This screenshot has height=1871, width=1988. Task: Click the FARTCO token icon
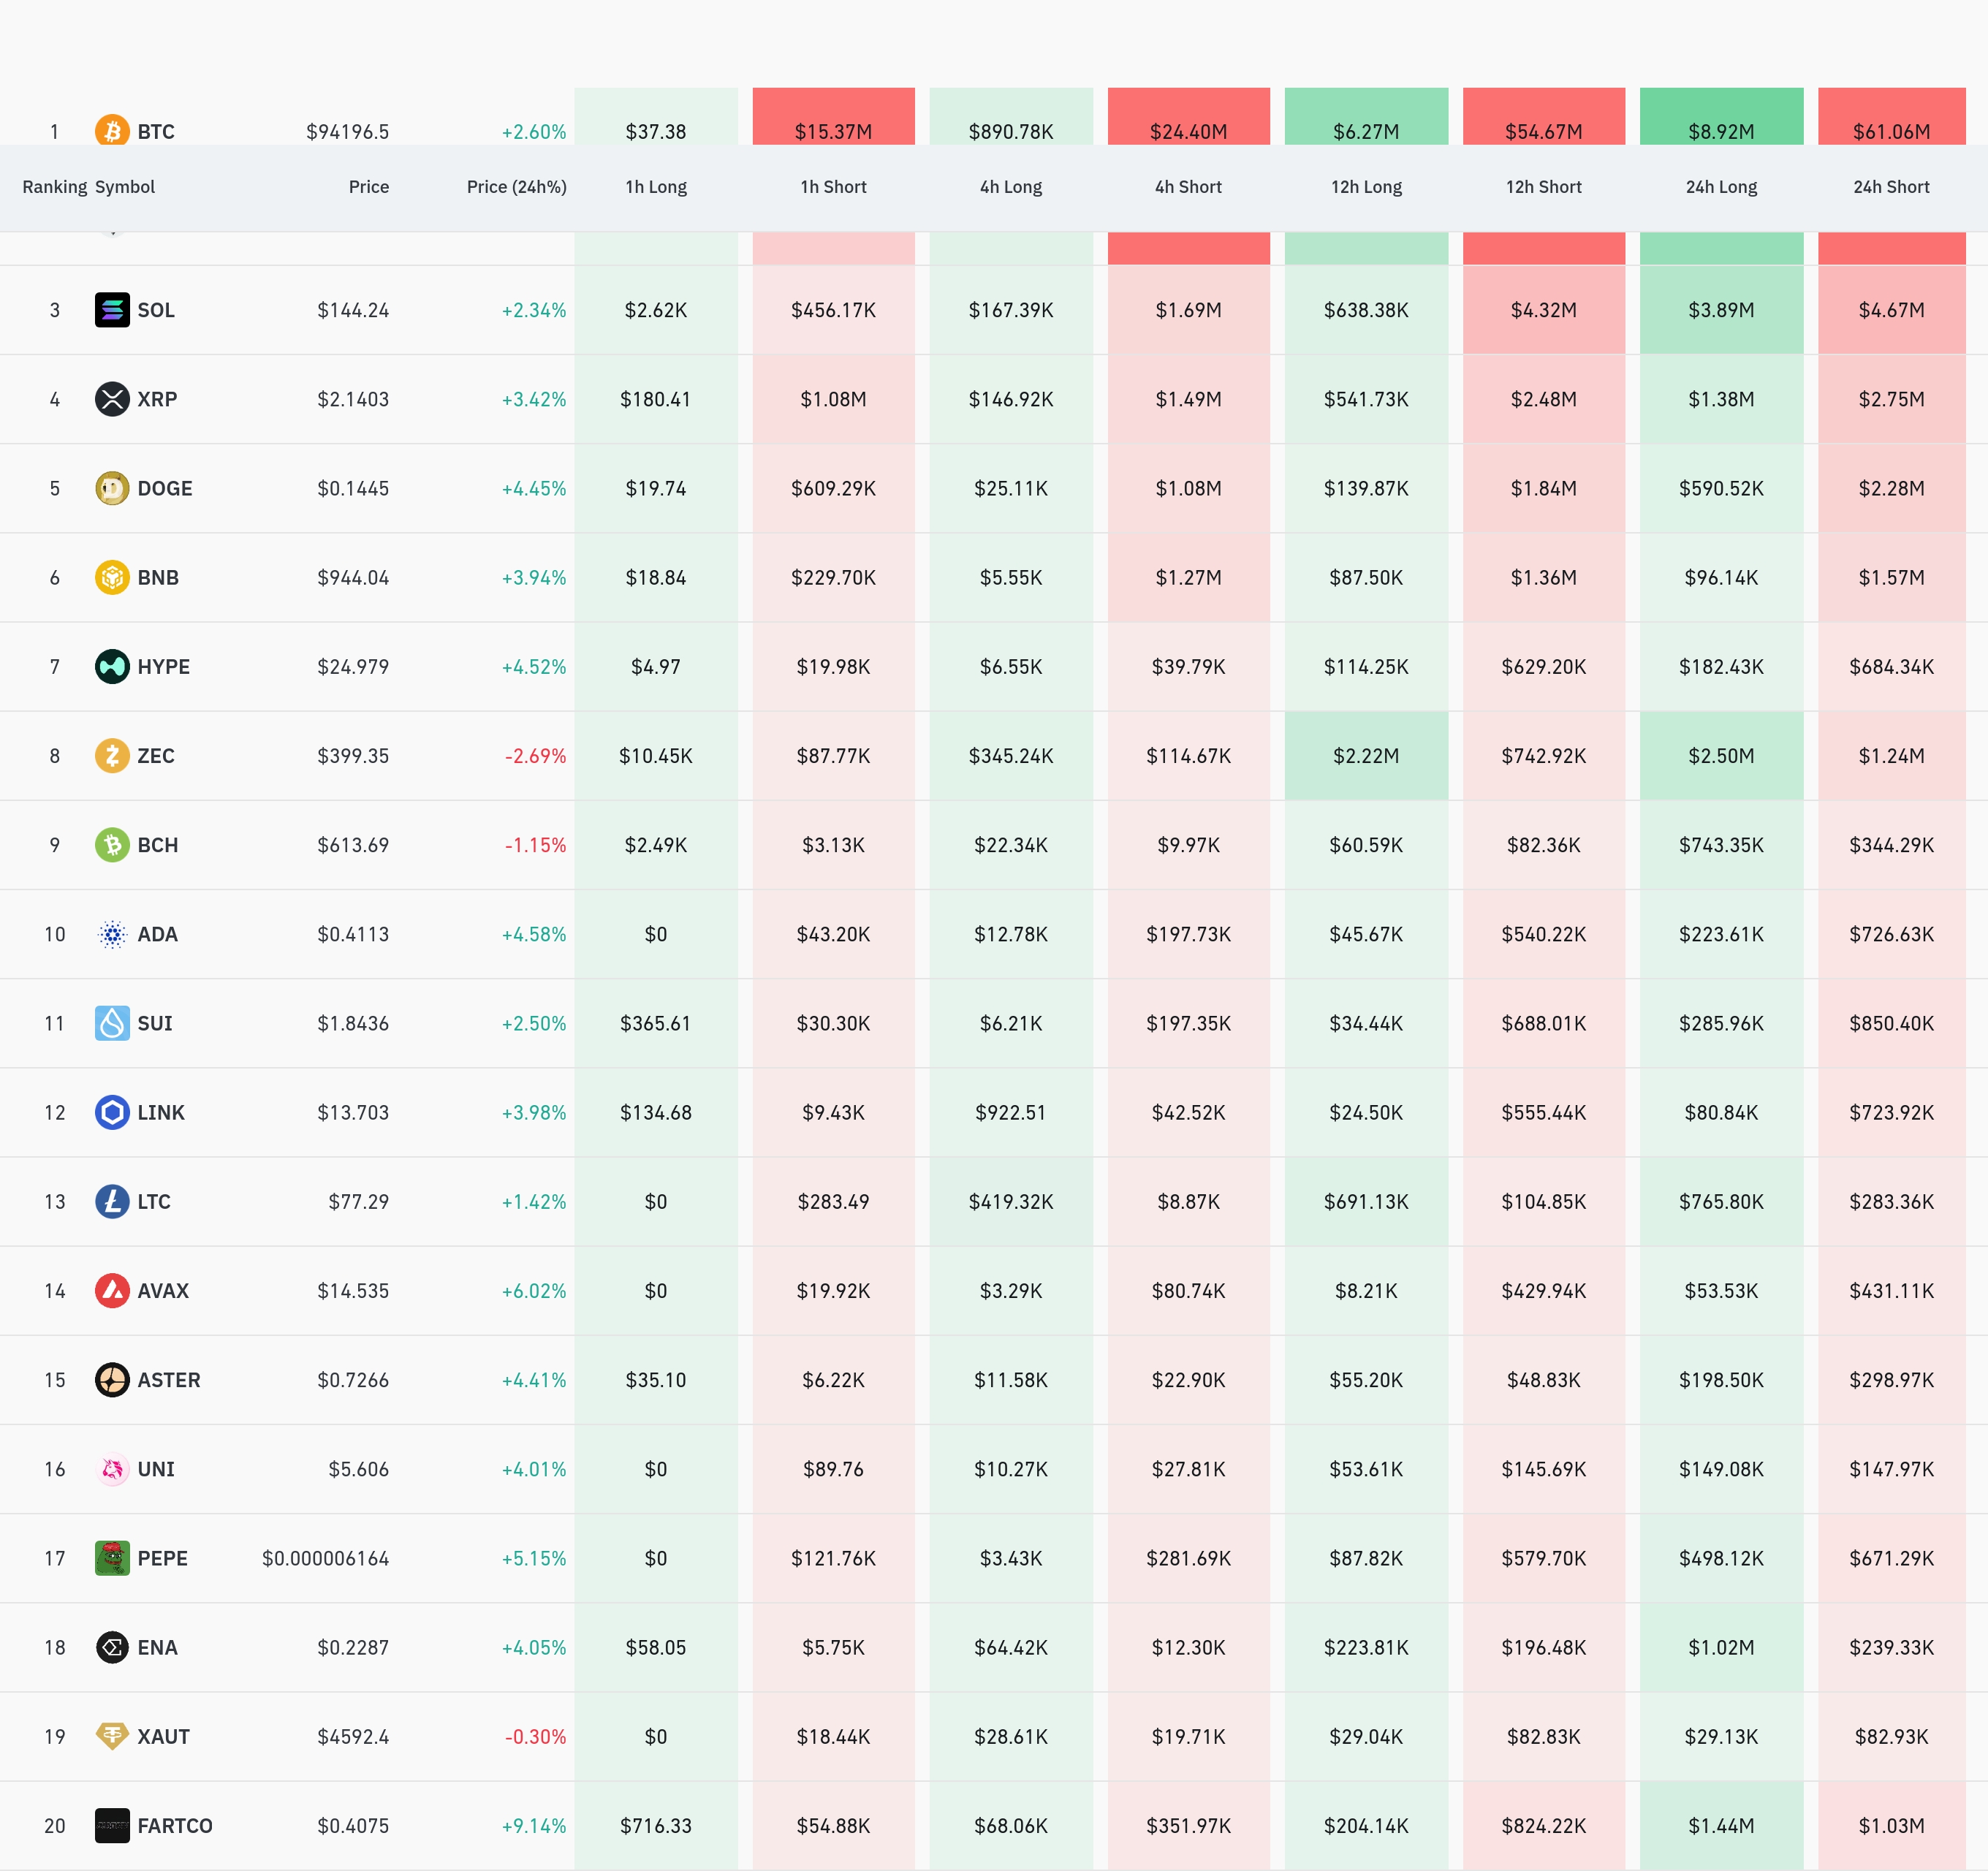(x=112, y=1825)
